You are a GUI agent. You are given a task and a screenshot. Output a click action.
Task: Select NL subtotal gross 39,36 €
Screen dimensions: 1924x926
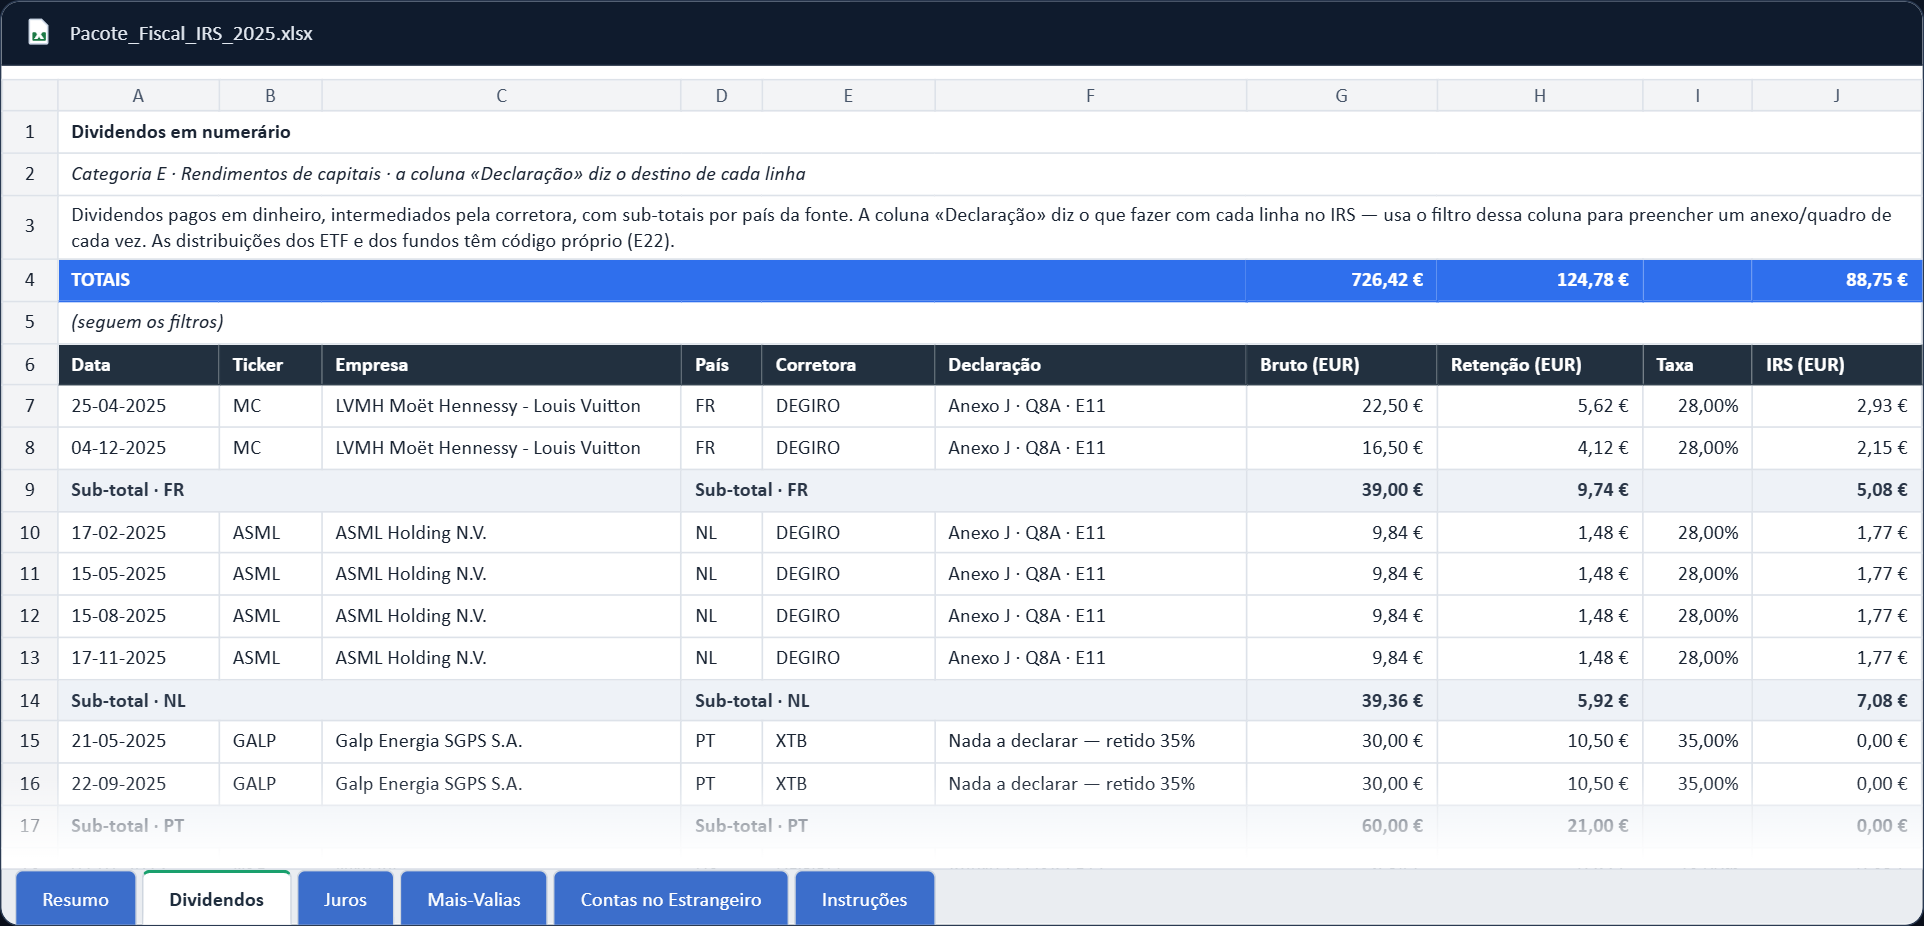1341,701
